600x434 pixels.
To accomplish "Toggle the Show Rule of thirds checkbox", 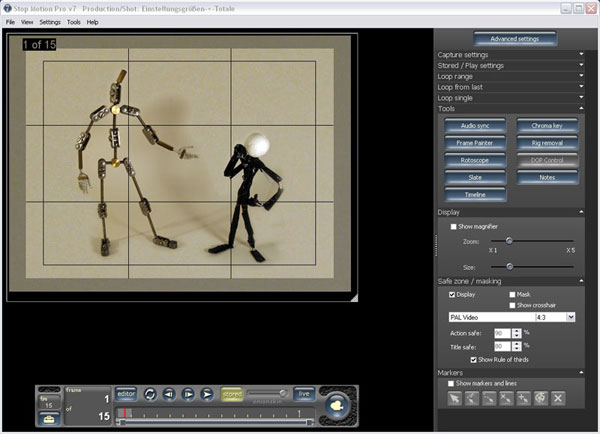I will [x=474, y=359].
